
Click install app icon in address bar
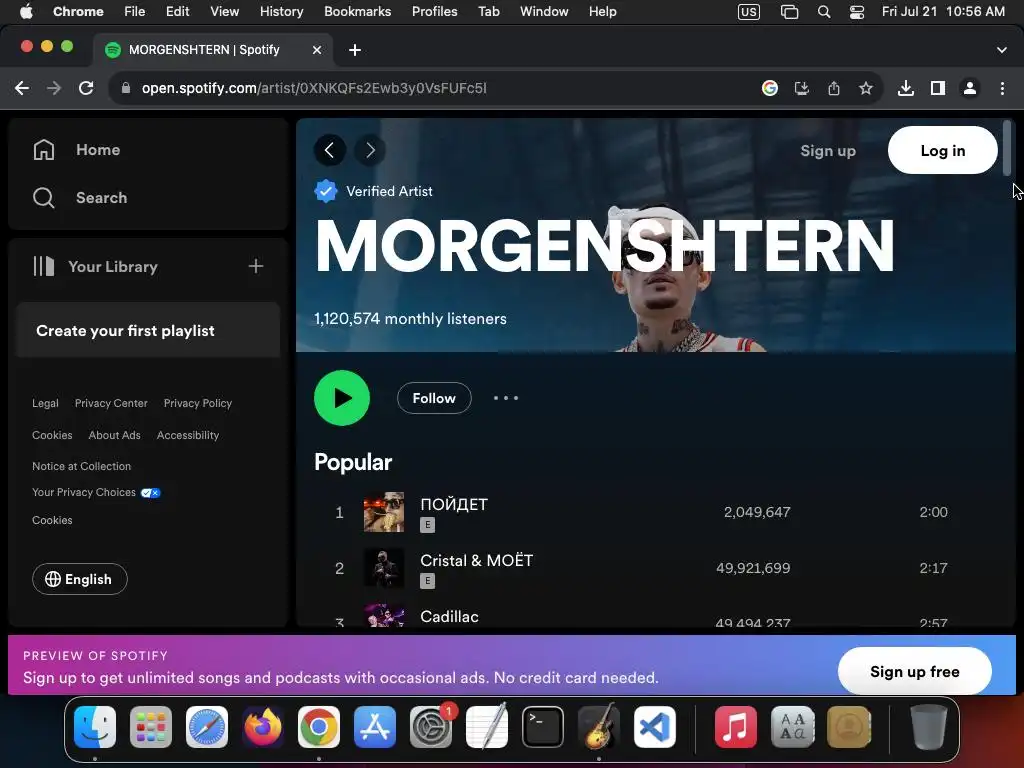[802, 88]
